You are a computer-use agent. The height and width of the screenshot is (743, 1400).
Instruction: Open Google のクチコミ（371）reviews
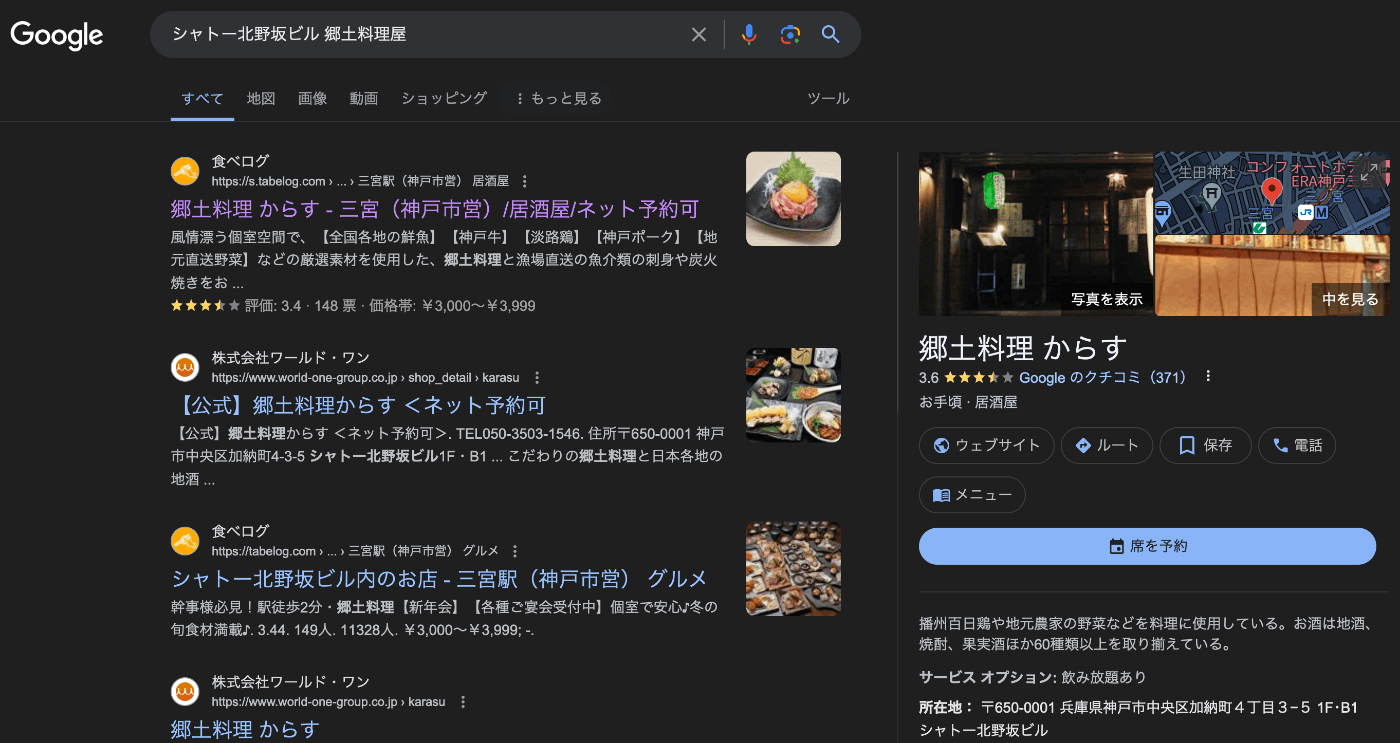tap(1102, 377)
